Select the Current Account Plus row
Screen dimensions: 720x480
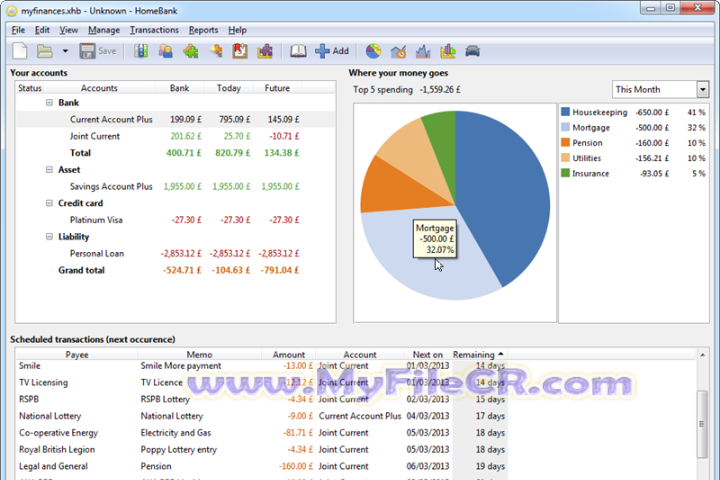coord(175,119)
